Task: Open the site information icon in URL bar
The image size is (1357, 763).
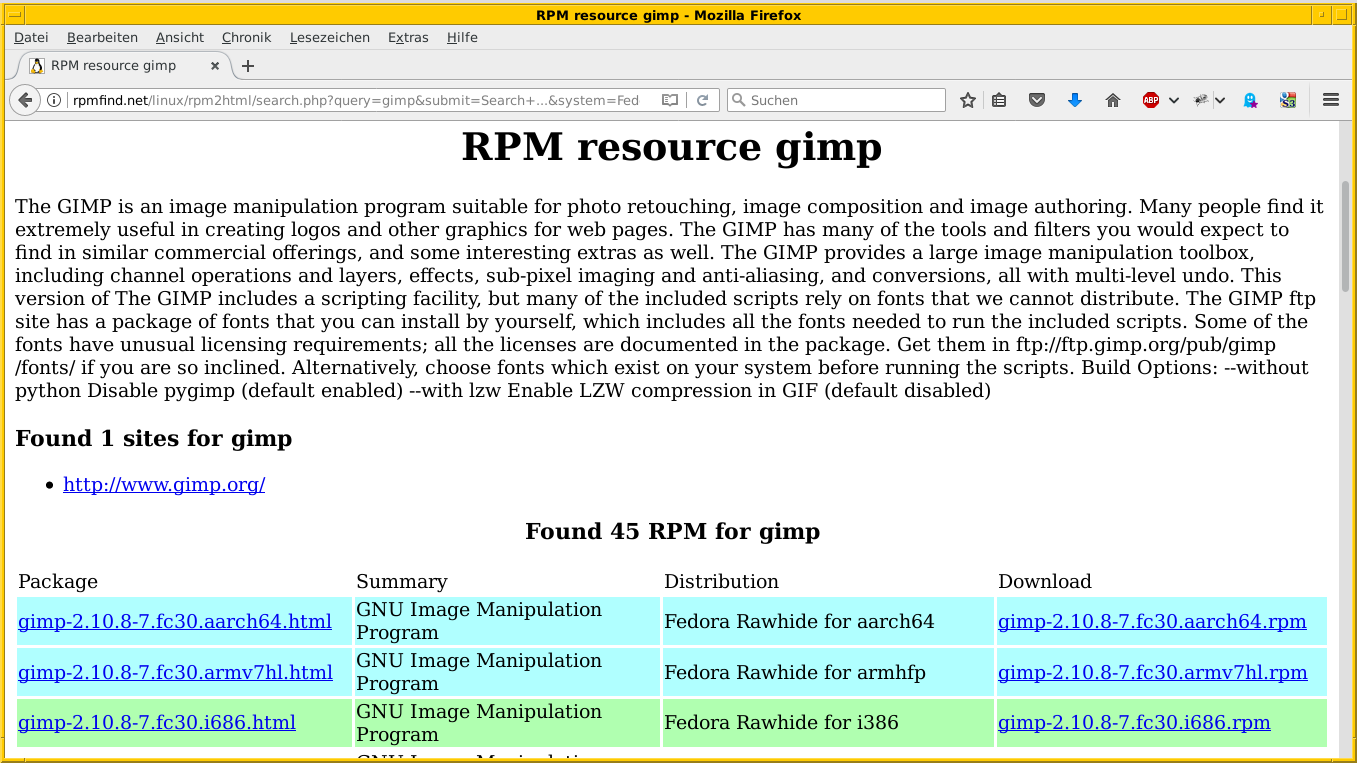Action: (x=54, y=100)
